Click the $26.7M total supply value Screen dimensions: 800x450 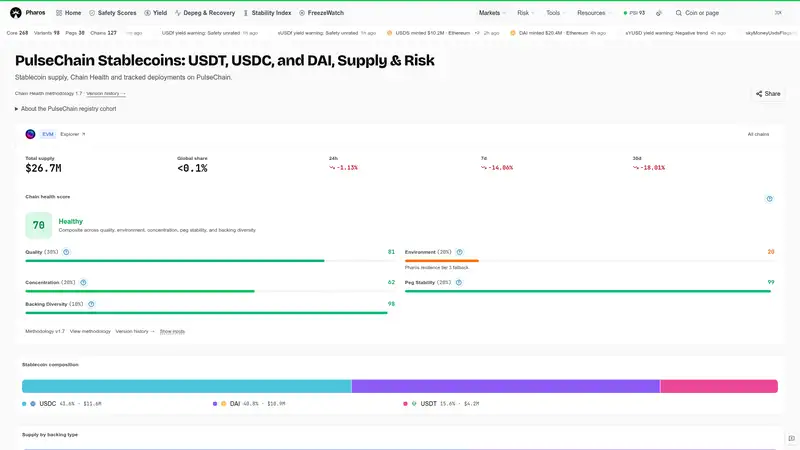[43, 168]
